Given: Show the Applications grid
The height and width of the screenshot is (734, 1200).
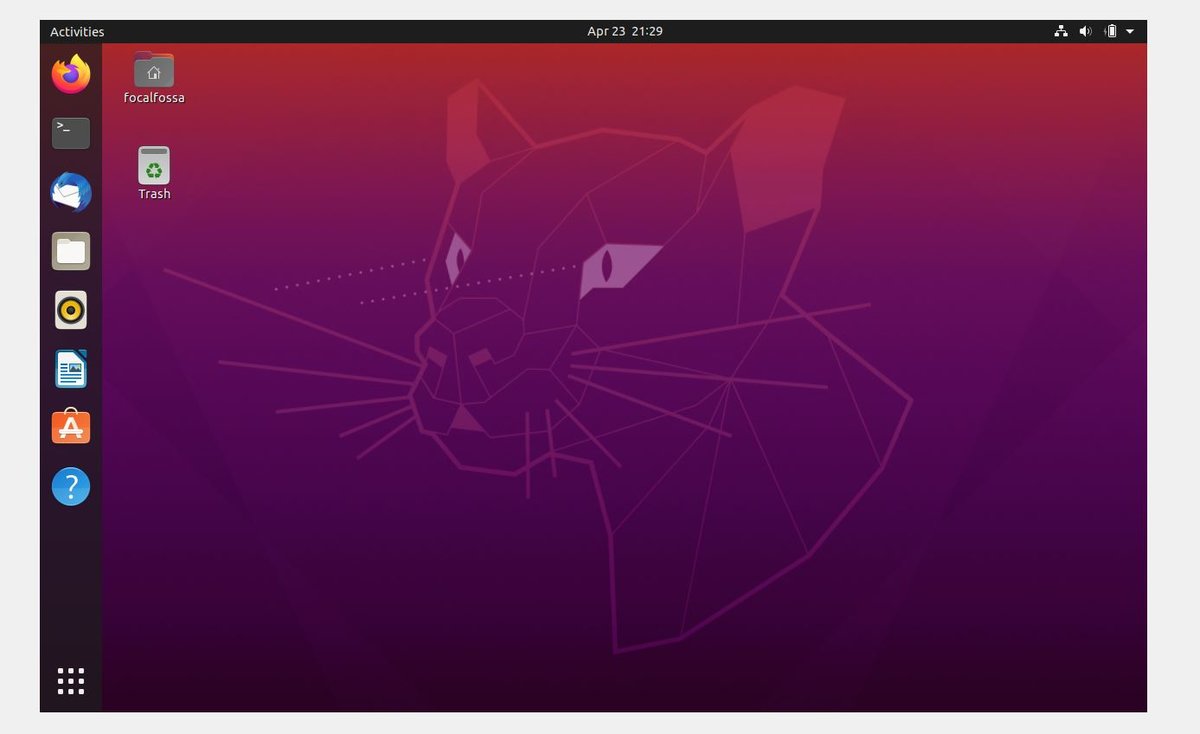Looking at the screenshot, I should pos(70,680).
